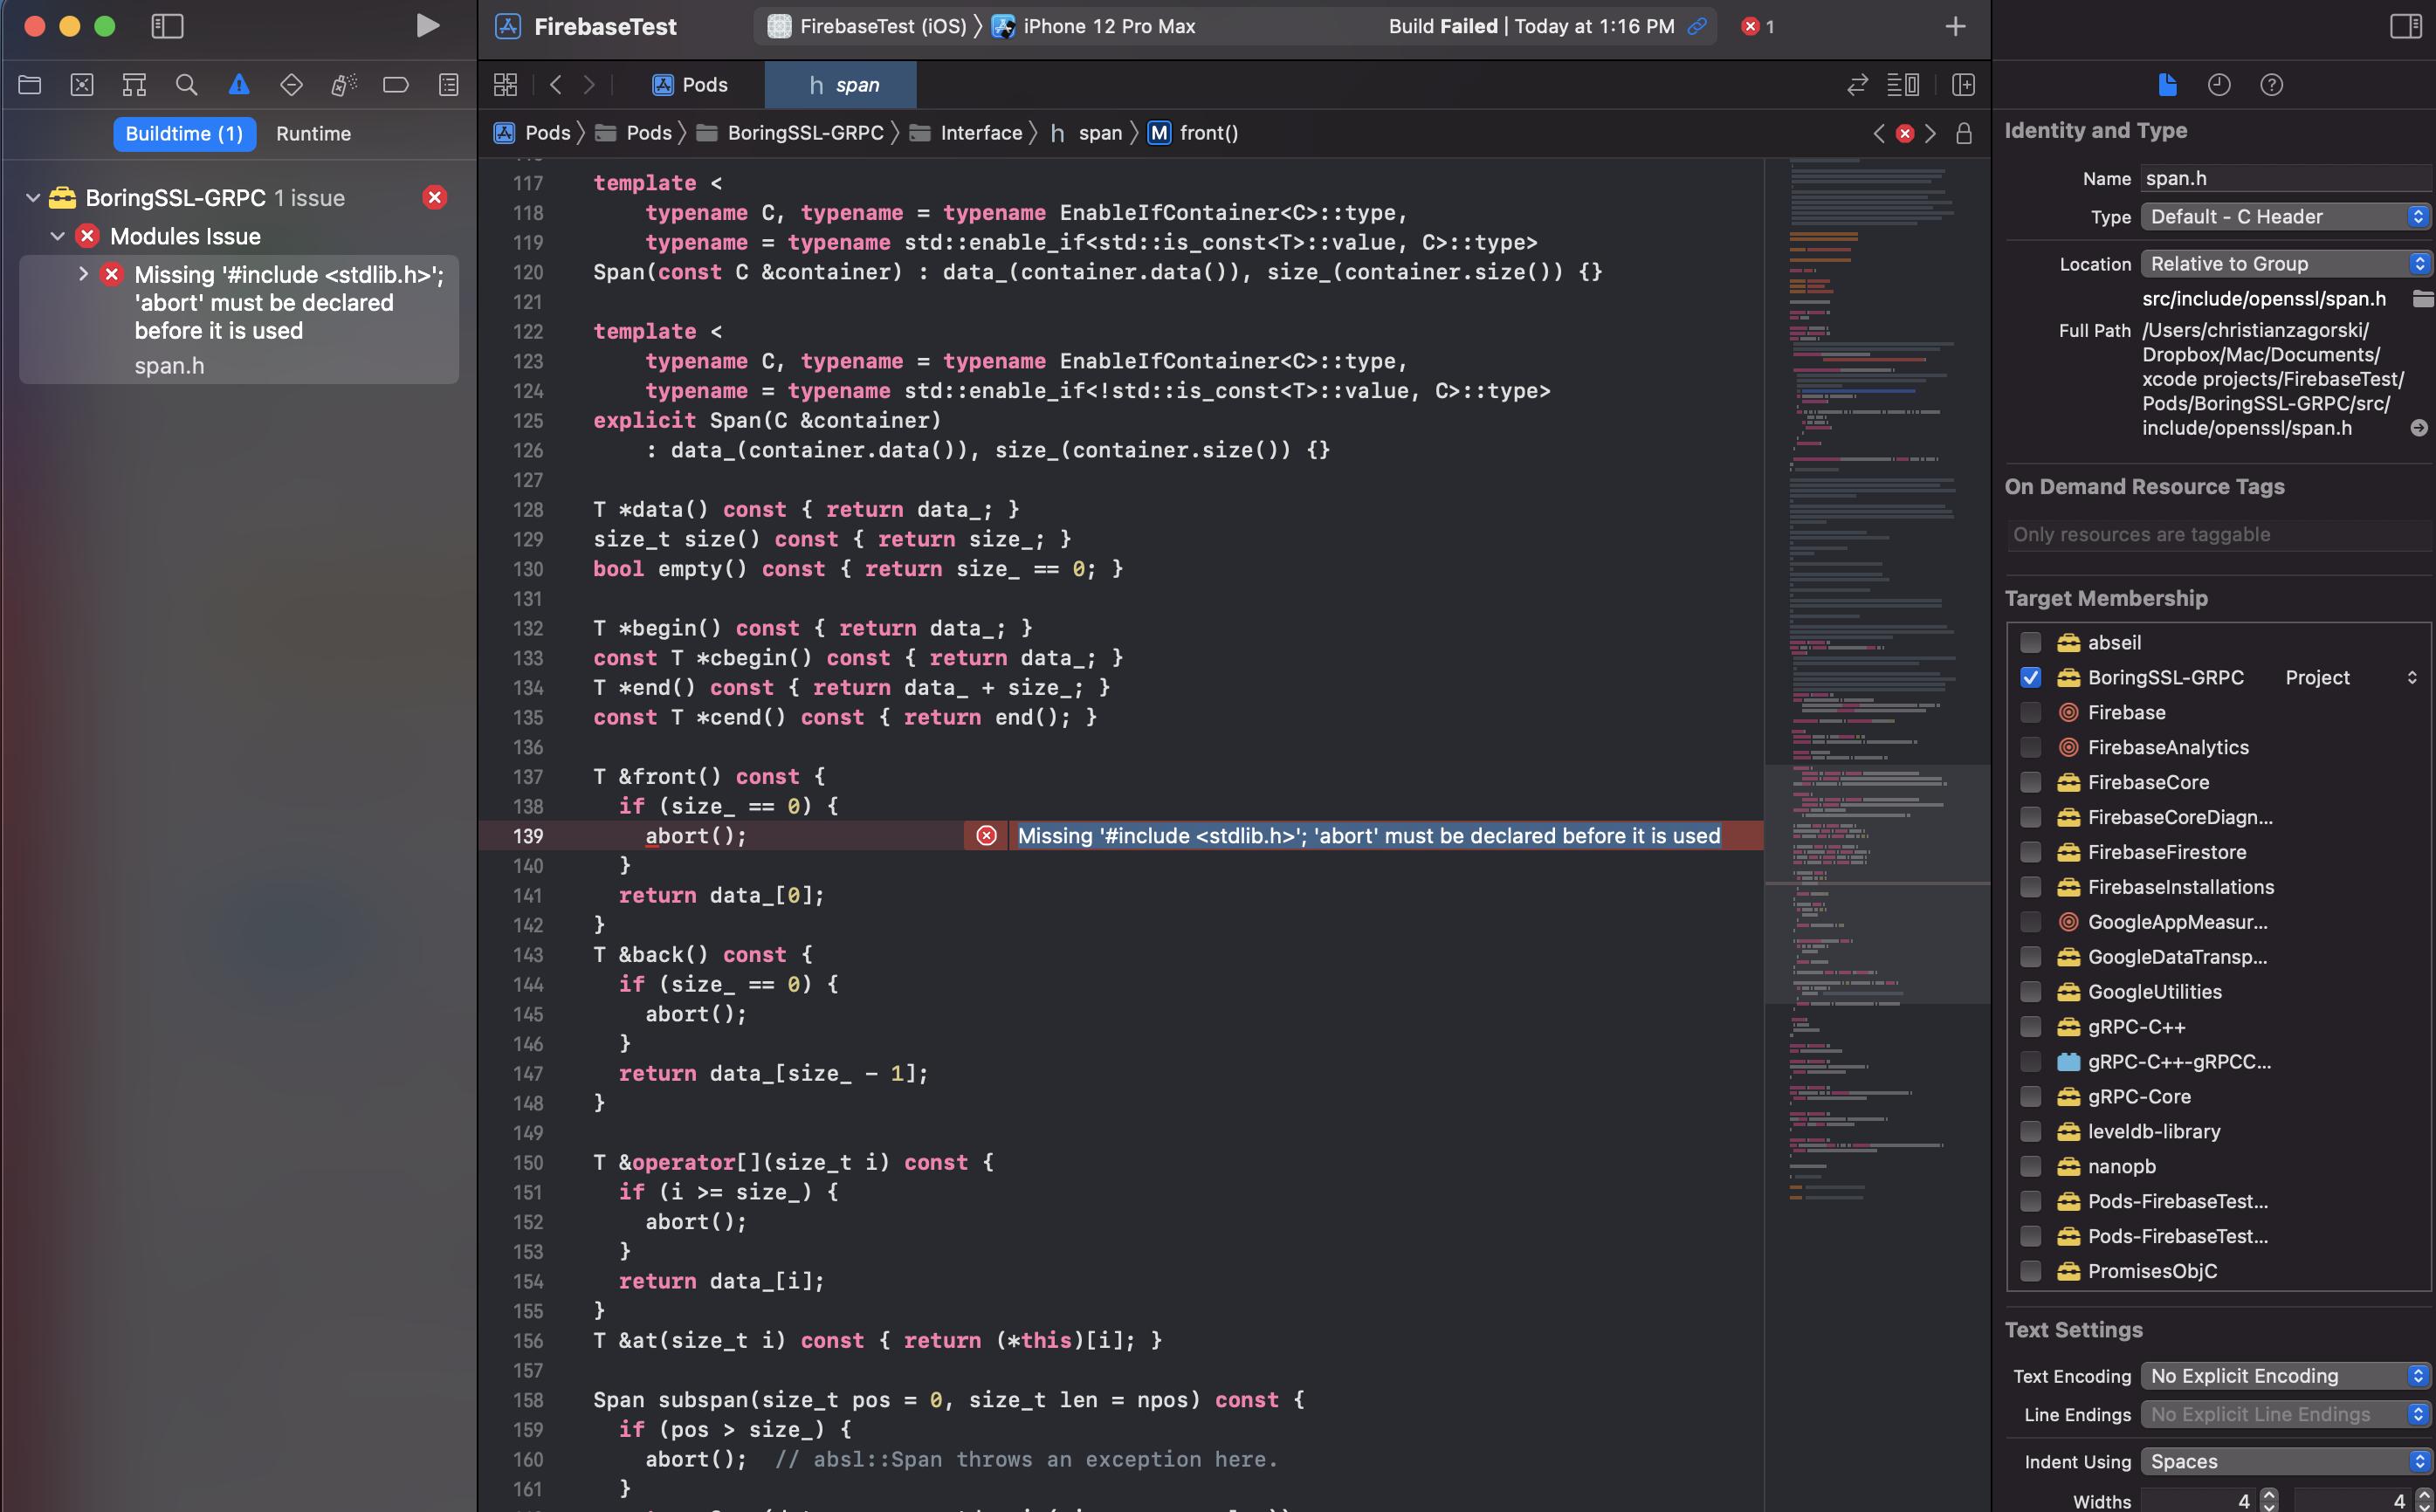Open the related items grid menu
The width and height of the screenshot is (2436, 1512).
click(506, 85)
